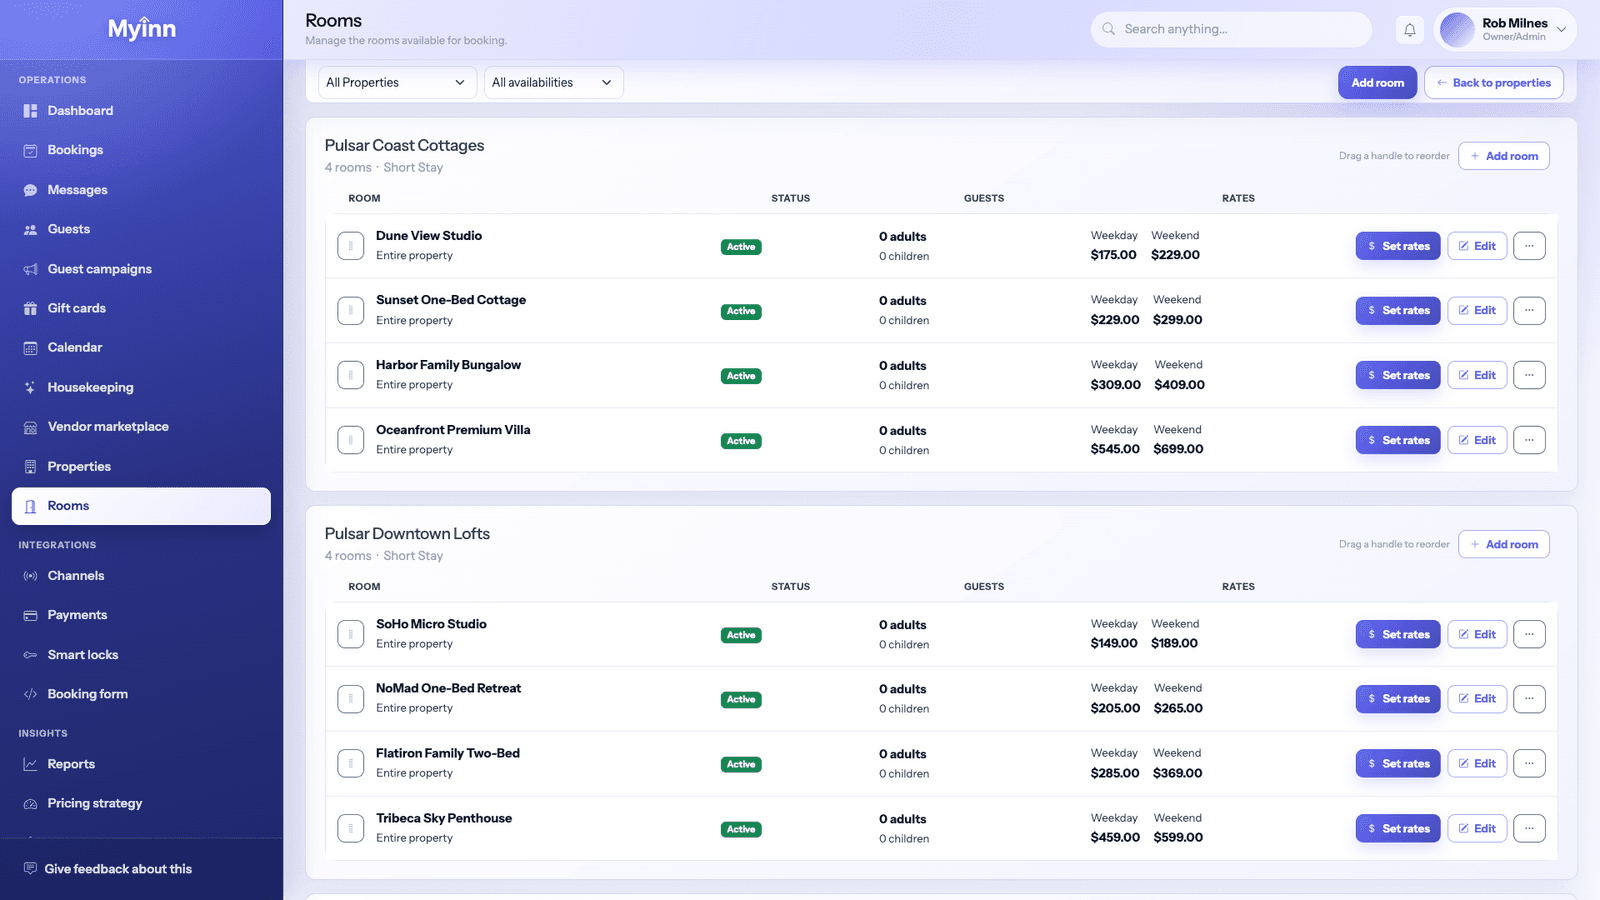Open Bookings from the sidebar
This screenshot has width=1600, height=900.
[x=141, y=150]
